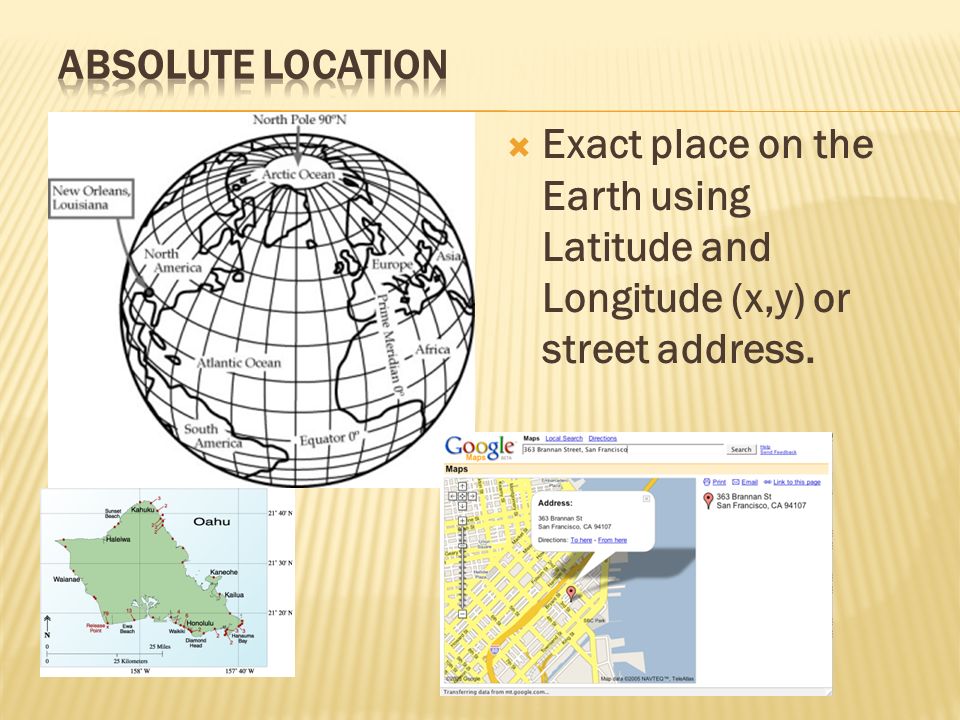Screen dimensions: 960x720
Task: Click the printer icon next to Print
Action: pos(707,482)
